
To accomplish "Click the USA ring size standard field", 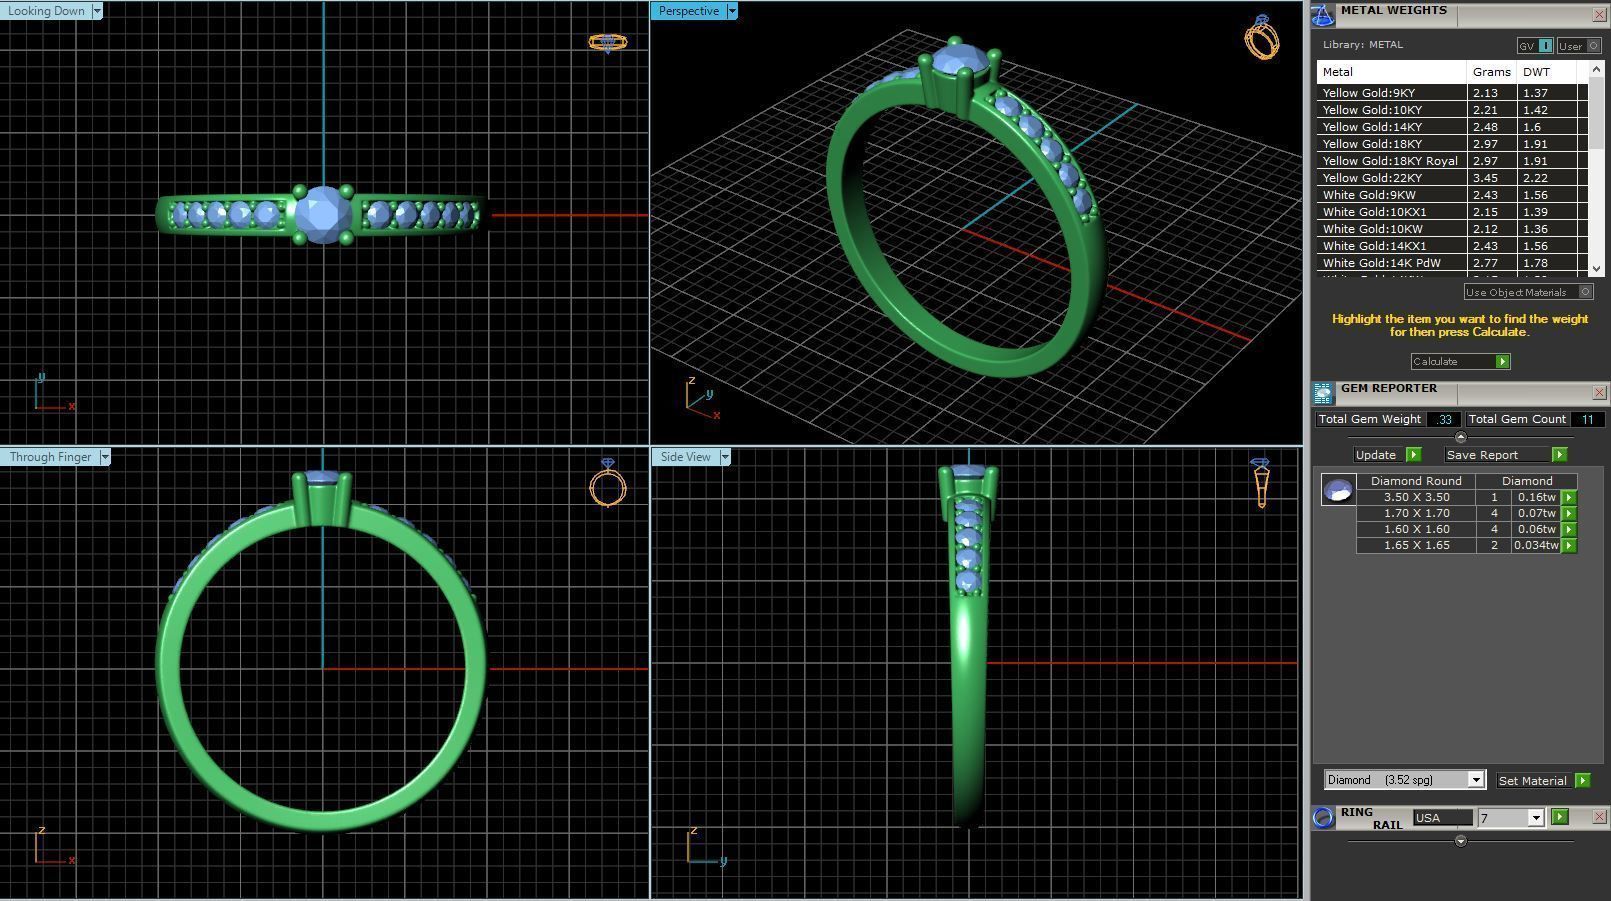I will click(1442, 818).
